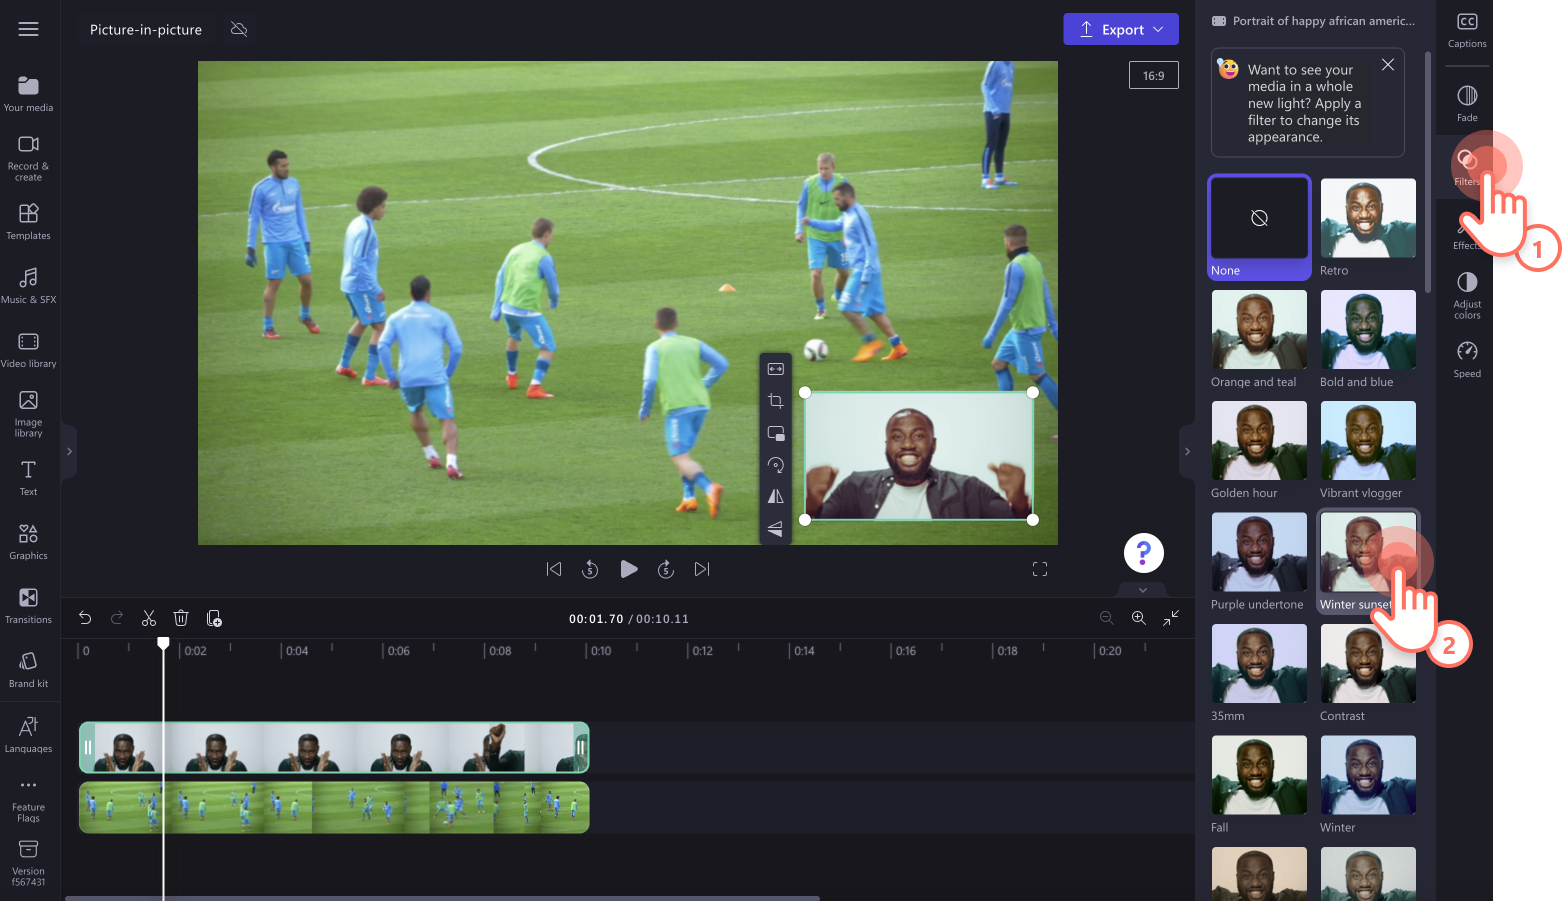Open the Speed tab
The image size is (1562, 901).
1467,359
